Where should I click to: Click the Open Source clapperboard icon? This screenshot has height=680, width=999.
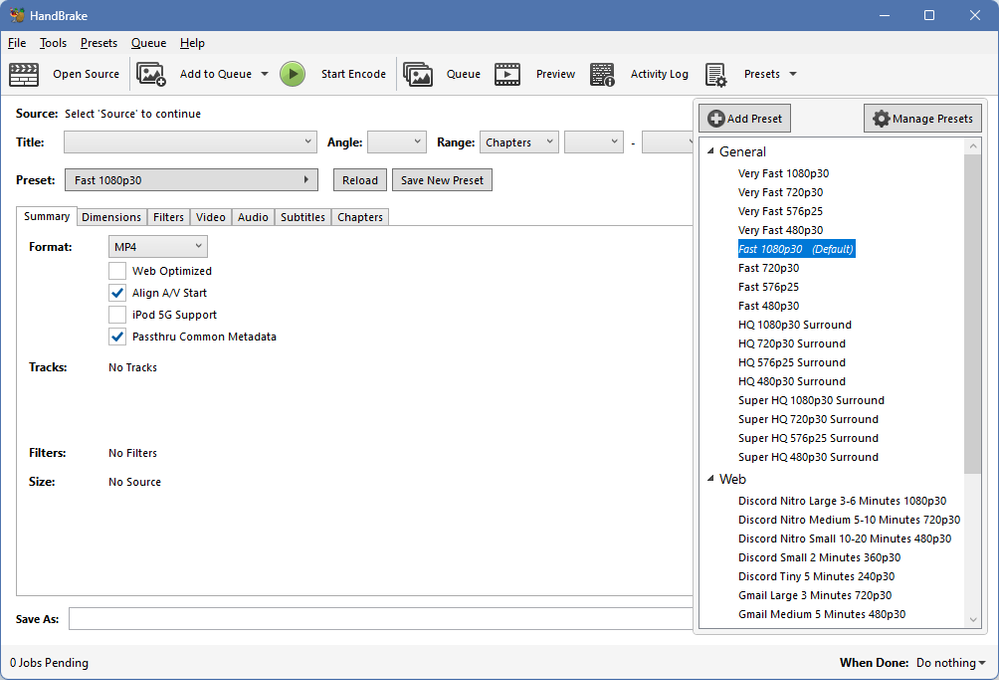click(24, 74)
